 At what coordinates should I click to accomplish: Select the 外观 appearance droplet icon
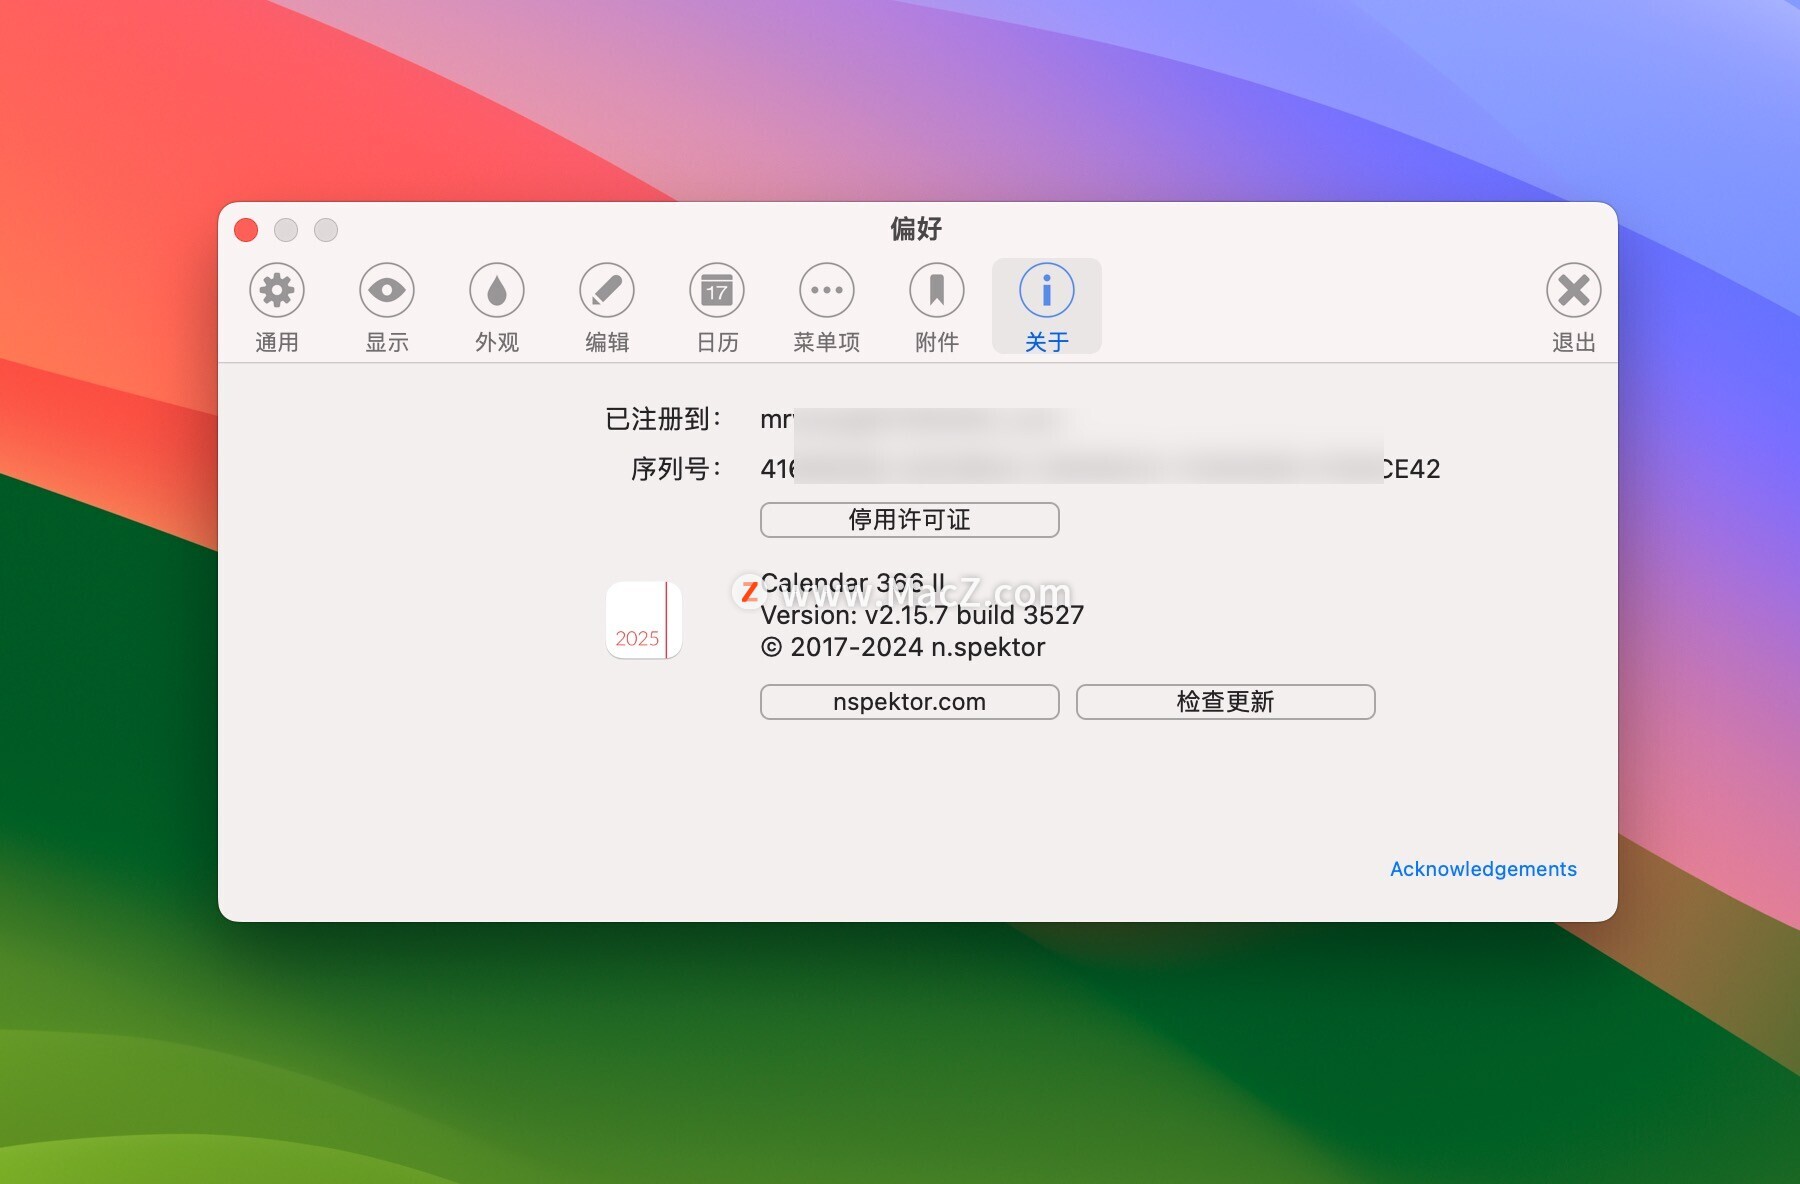point(497,291)
